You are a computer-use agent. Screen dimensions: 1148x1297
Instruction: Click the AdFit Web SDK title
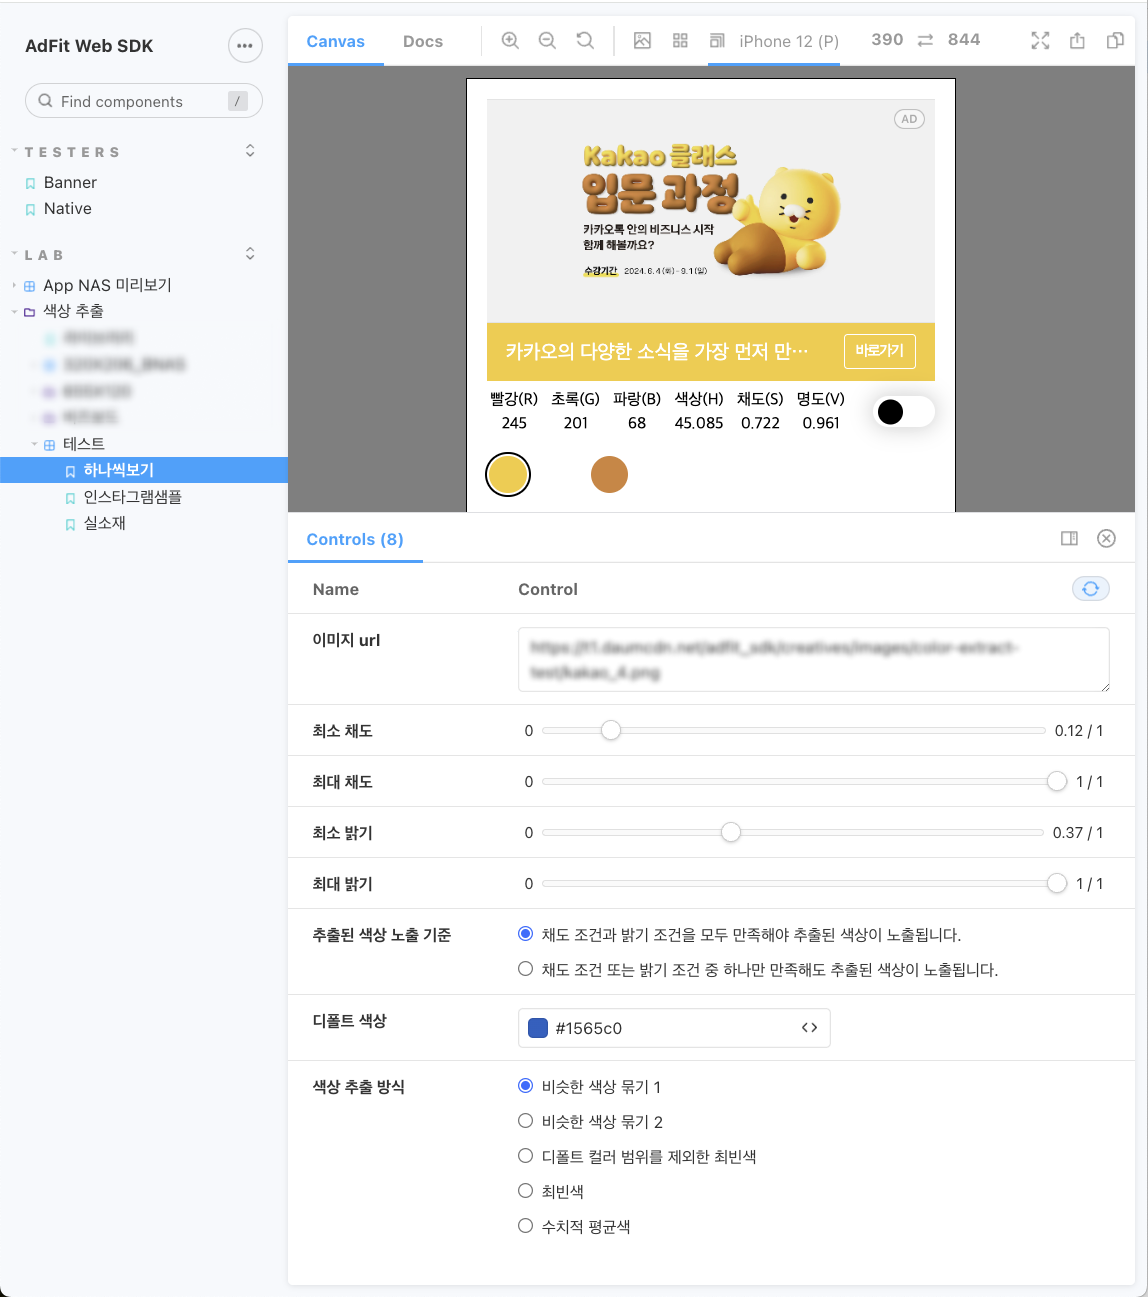89,46
